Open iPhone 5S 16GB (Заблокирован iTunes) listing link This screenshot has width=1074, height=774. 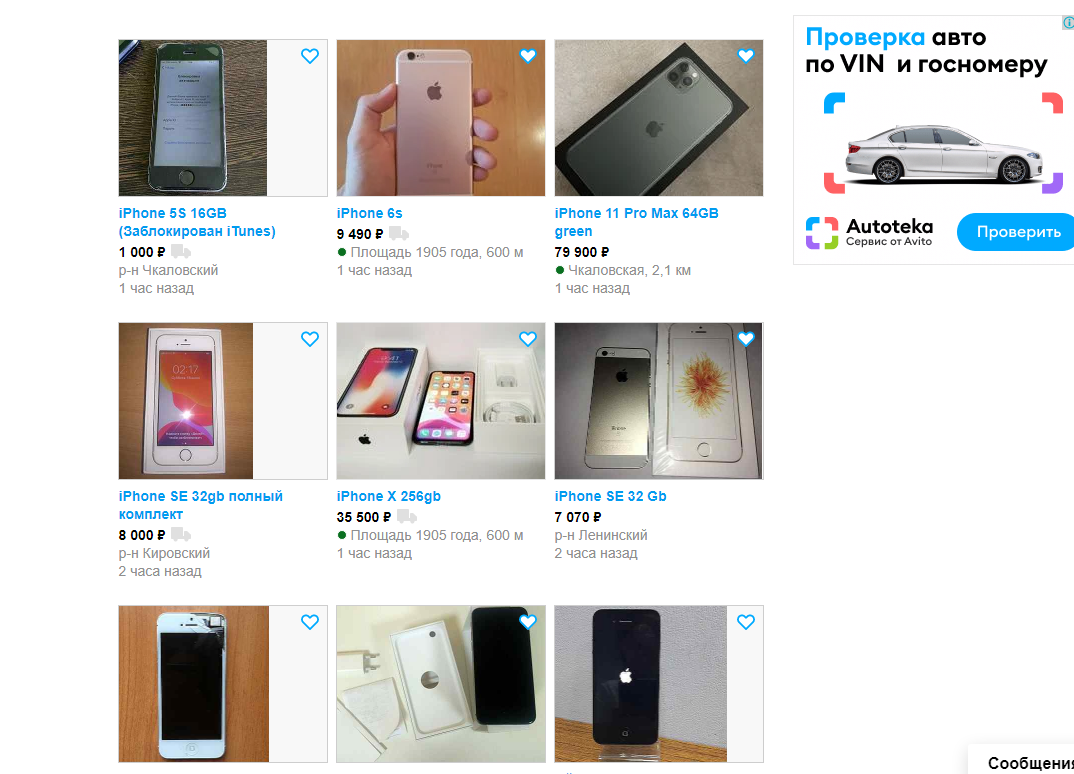pos(197,222)
